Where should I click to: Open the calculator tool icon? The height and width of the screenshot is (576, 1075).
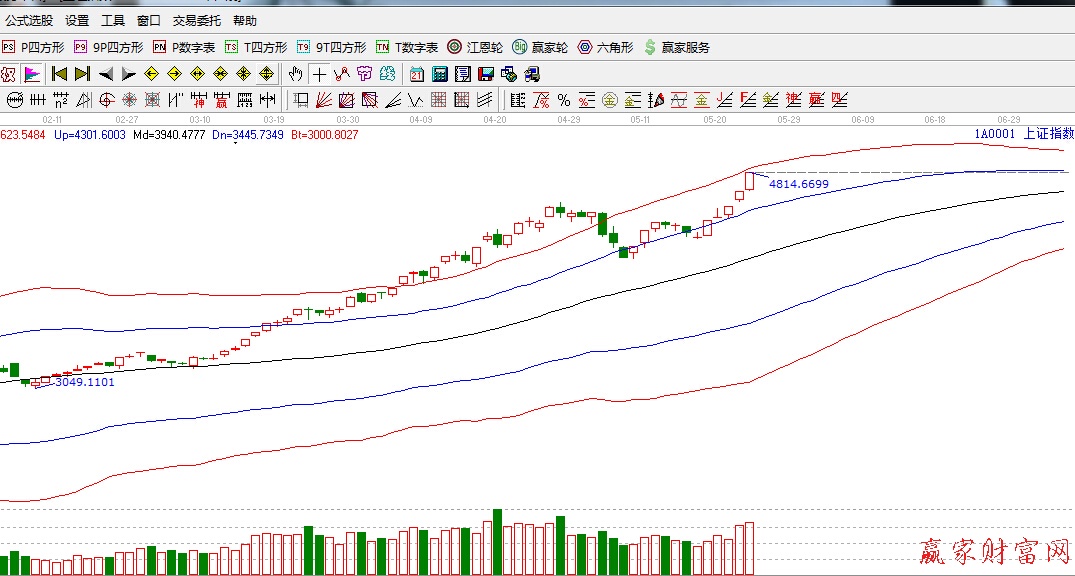point(439,74)
